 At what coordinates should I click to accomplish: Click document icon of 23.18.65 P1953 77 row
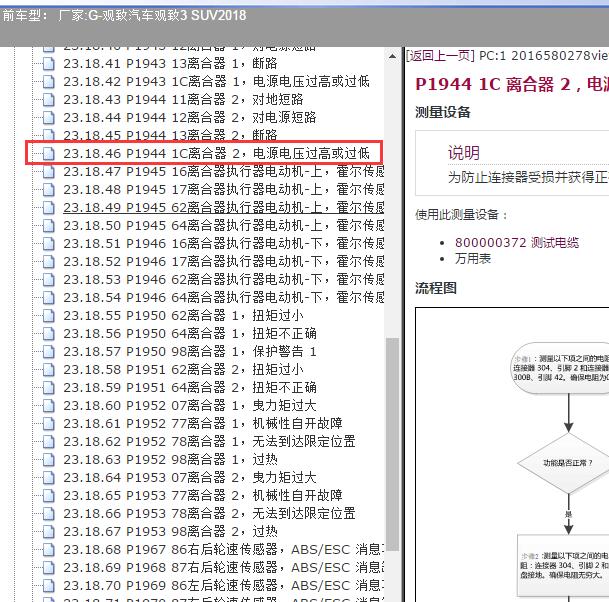[x=49, y=495]
